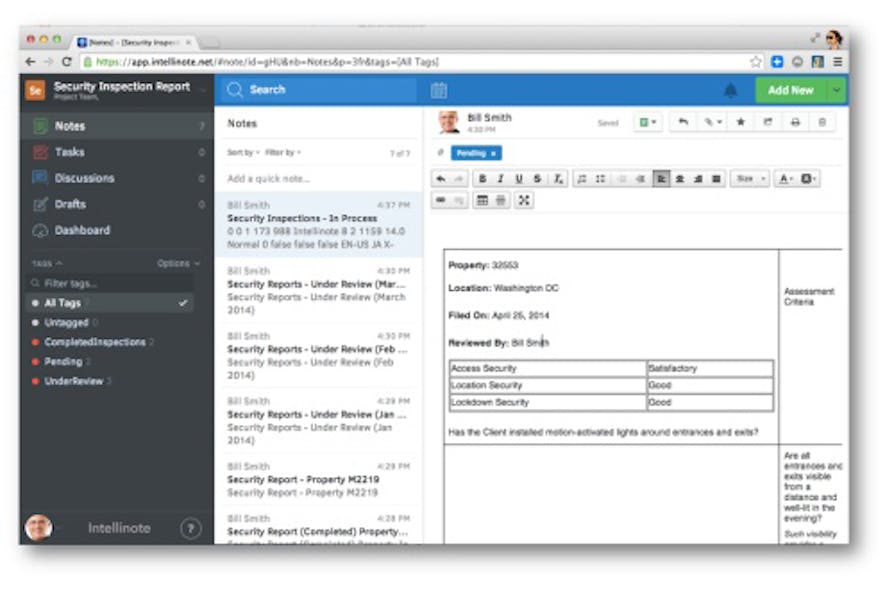
Task: Insert a numbered list
Action: pyautogui.click(x=582, y=179)
